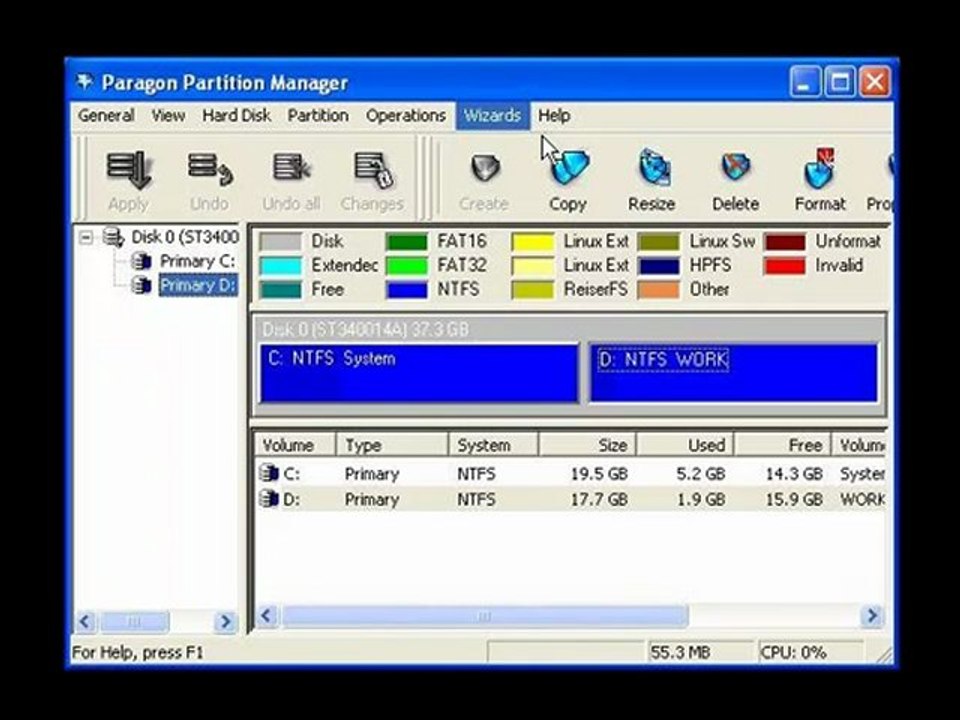
Task: Open the General menu
Action: 107,116
